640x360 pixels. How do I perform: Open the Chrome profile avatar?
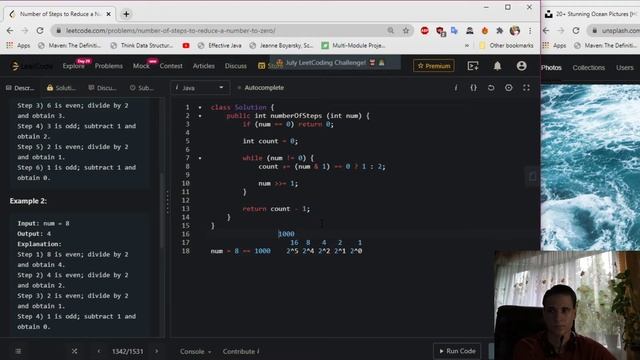click(515, 31)
